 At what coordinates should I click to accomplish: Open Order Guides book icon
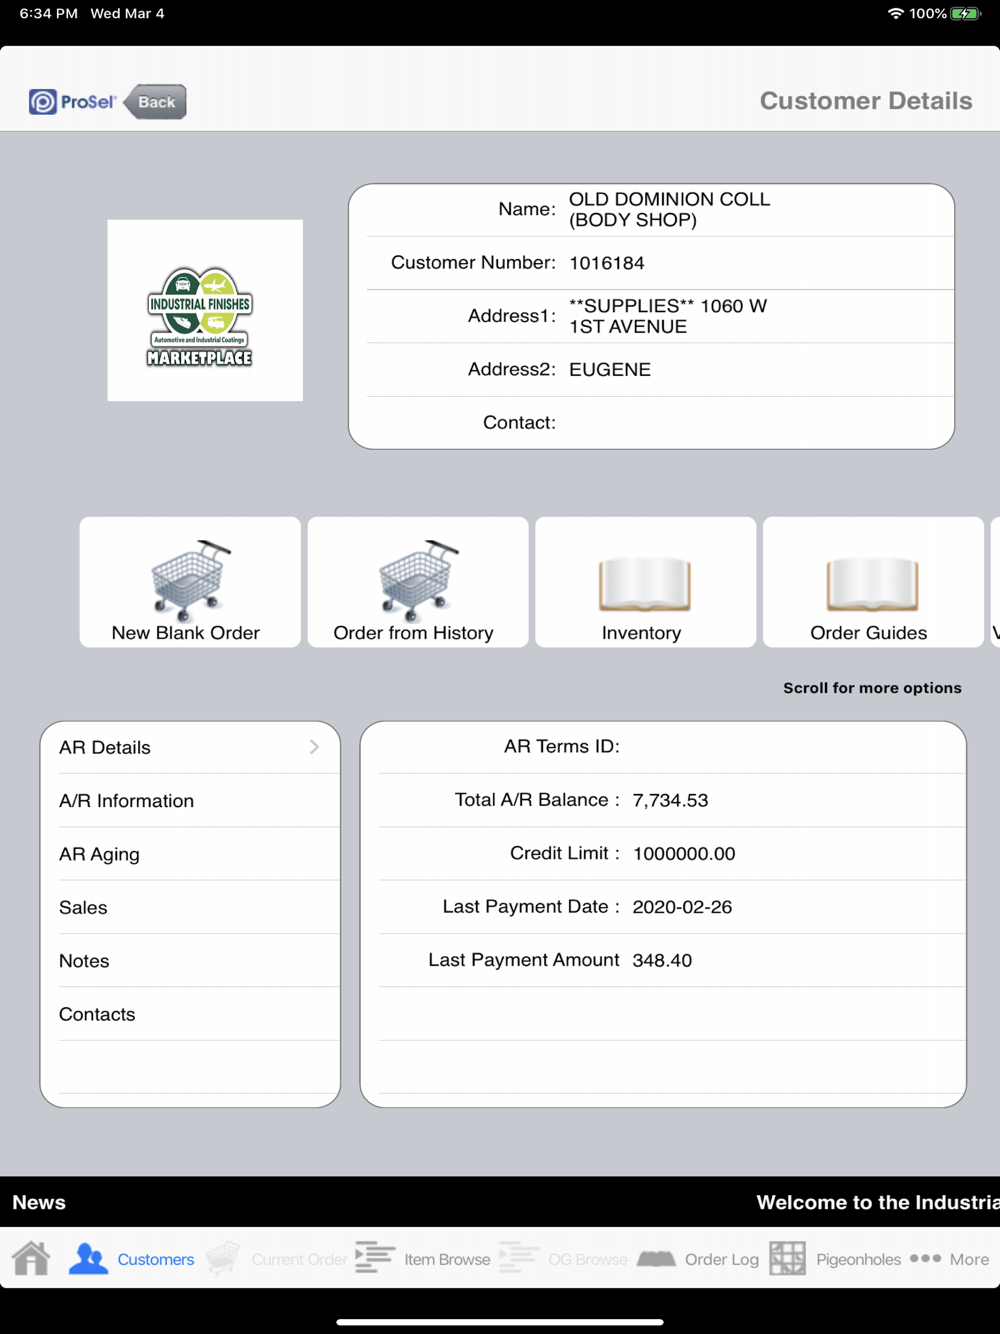tap(873, 582)
